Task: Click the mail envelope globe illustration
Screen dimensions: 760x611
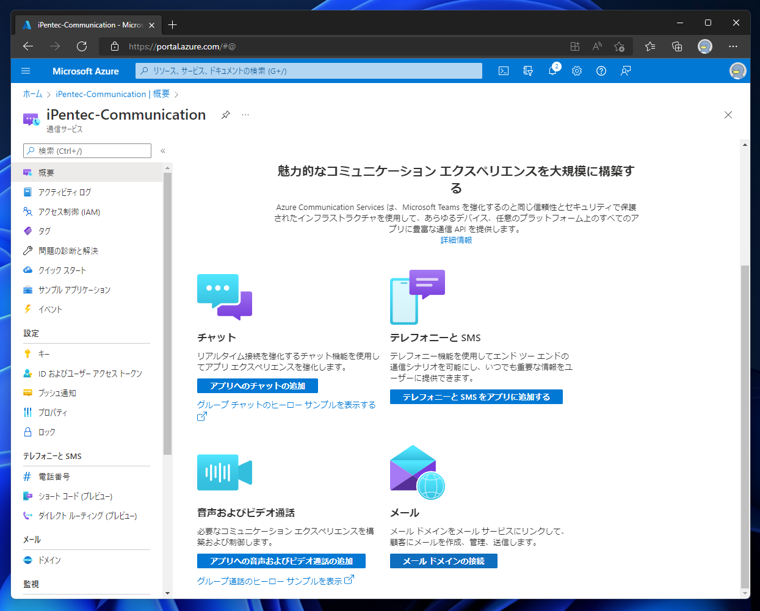Action: [417, 472]
